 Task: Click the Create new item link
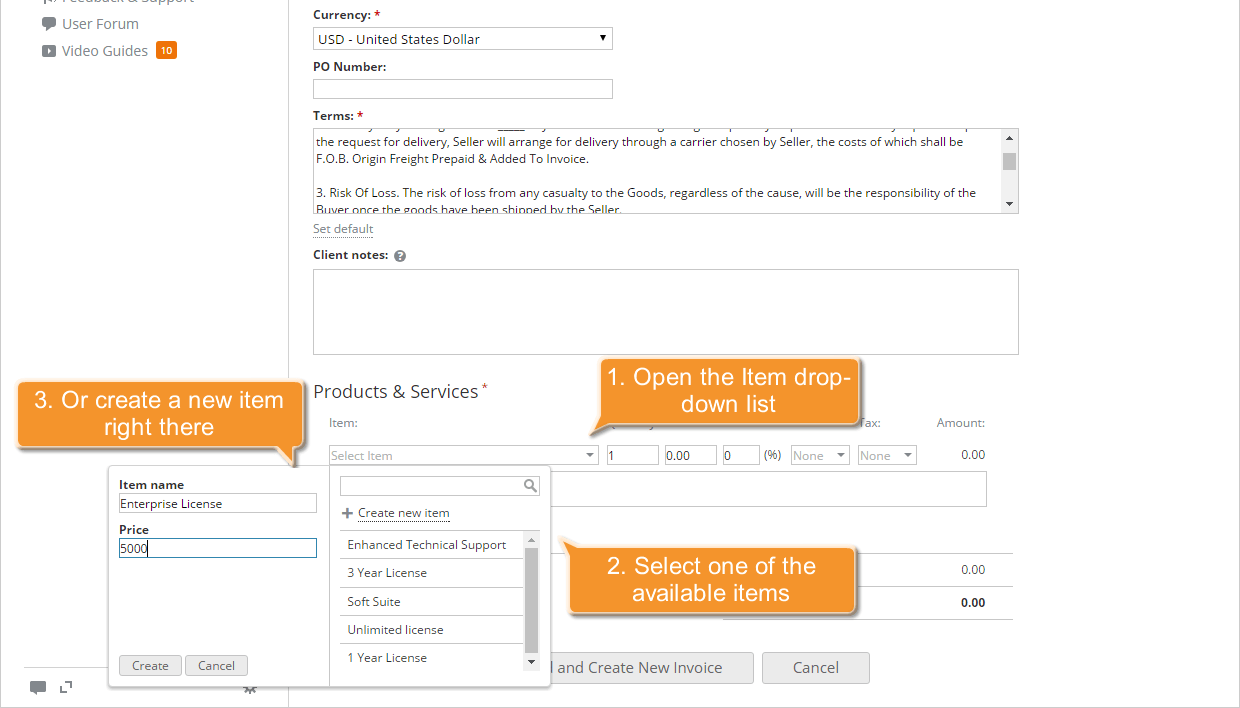tap(403, 513)
